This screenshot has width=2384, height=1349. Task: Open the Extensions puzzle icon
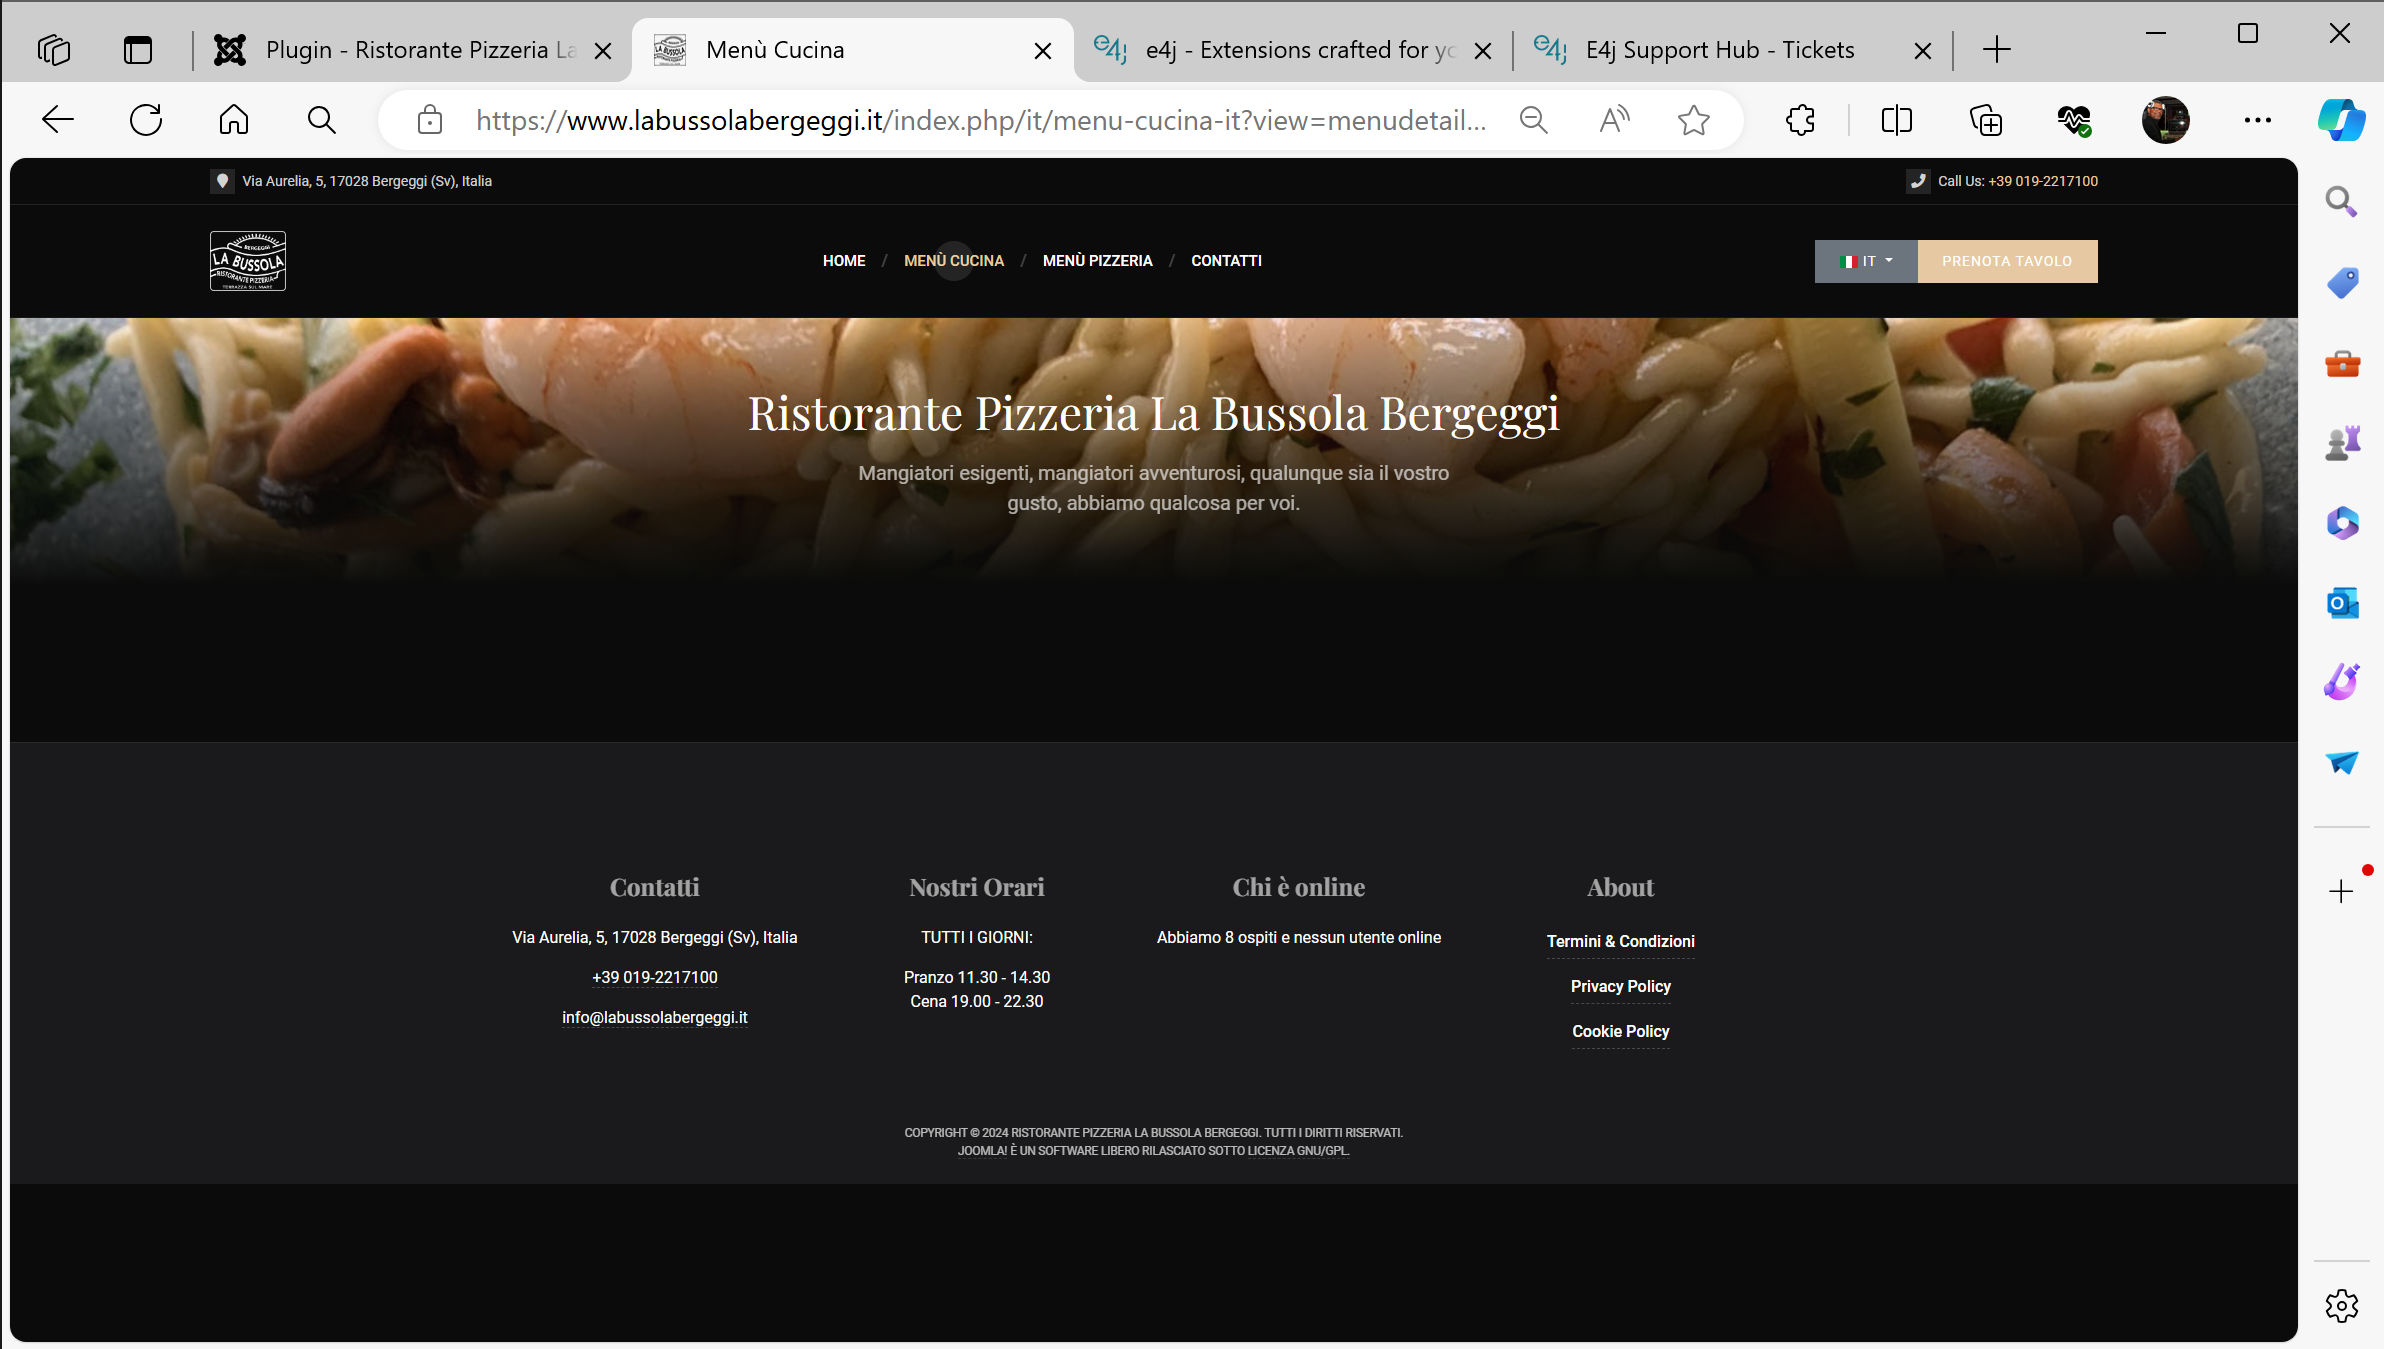(1800, 120)
